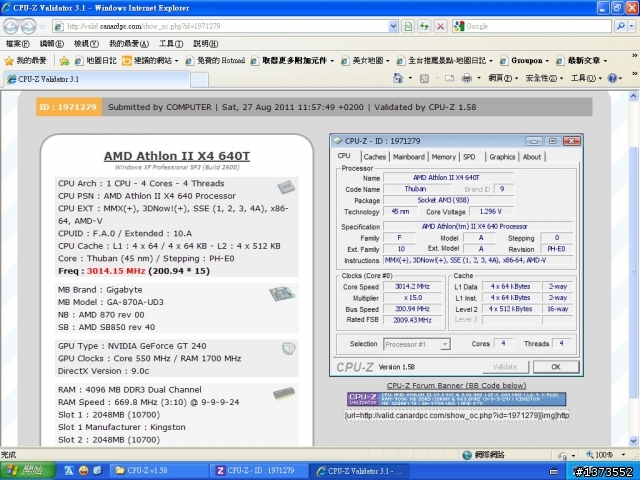640x480 pixels.
Task: Click the 網際網路 zone status indicator
Action: (x=484, y=455)
